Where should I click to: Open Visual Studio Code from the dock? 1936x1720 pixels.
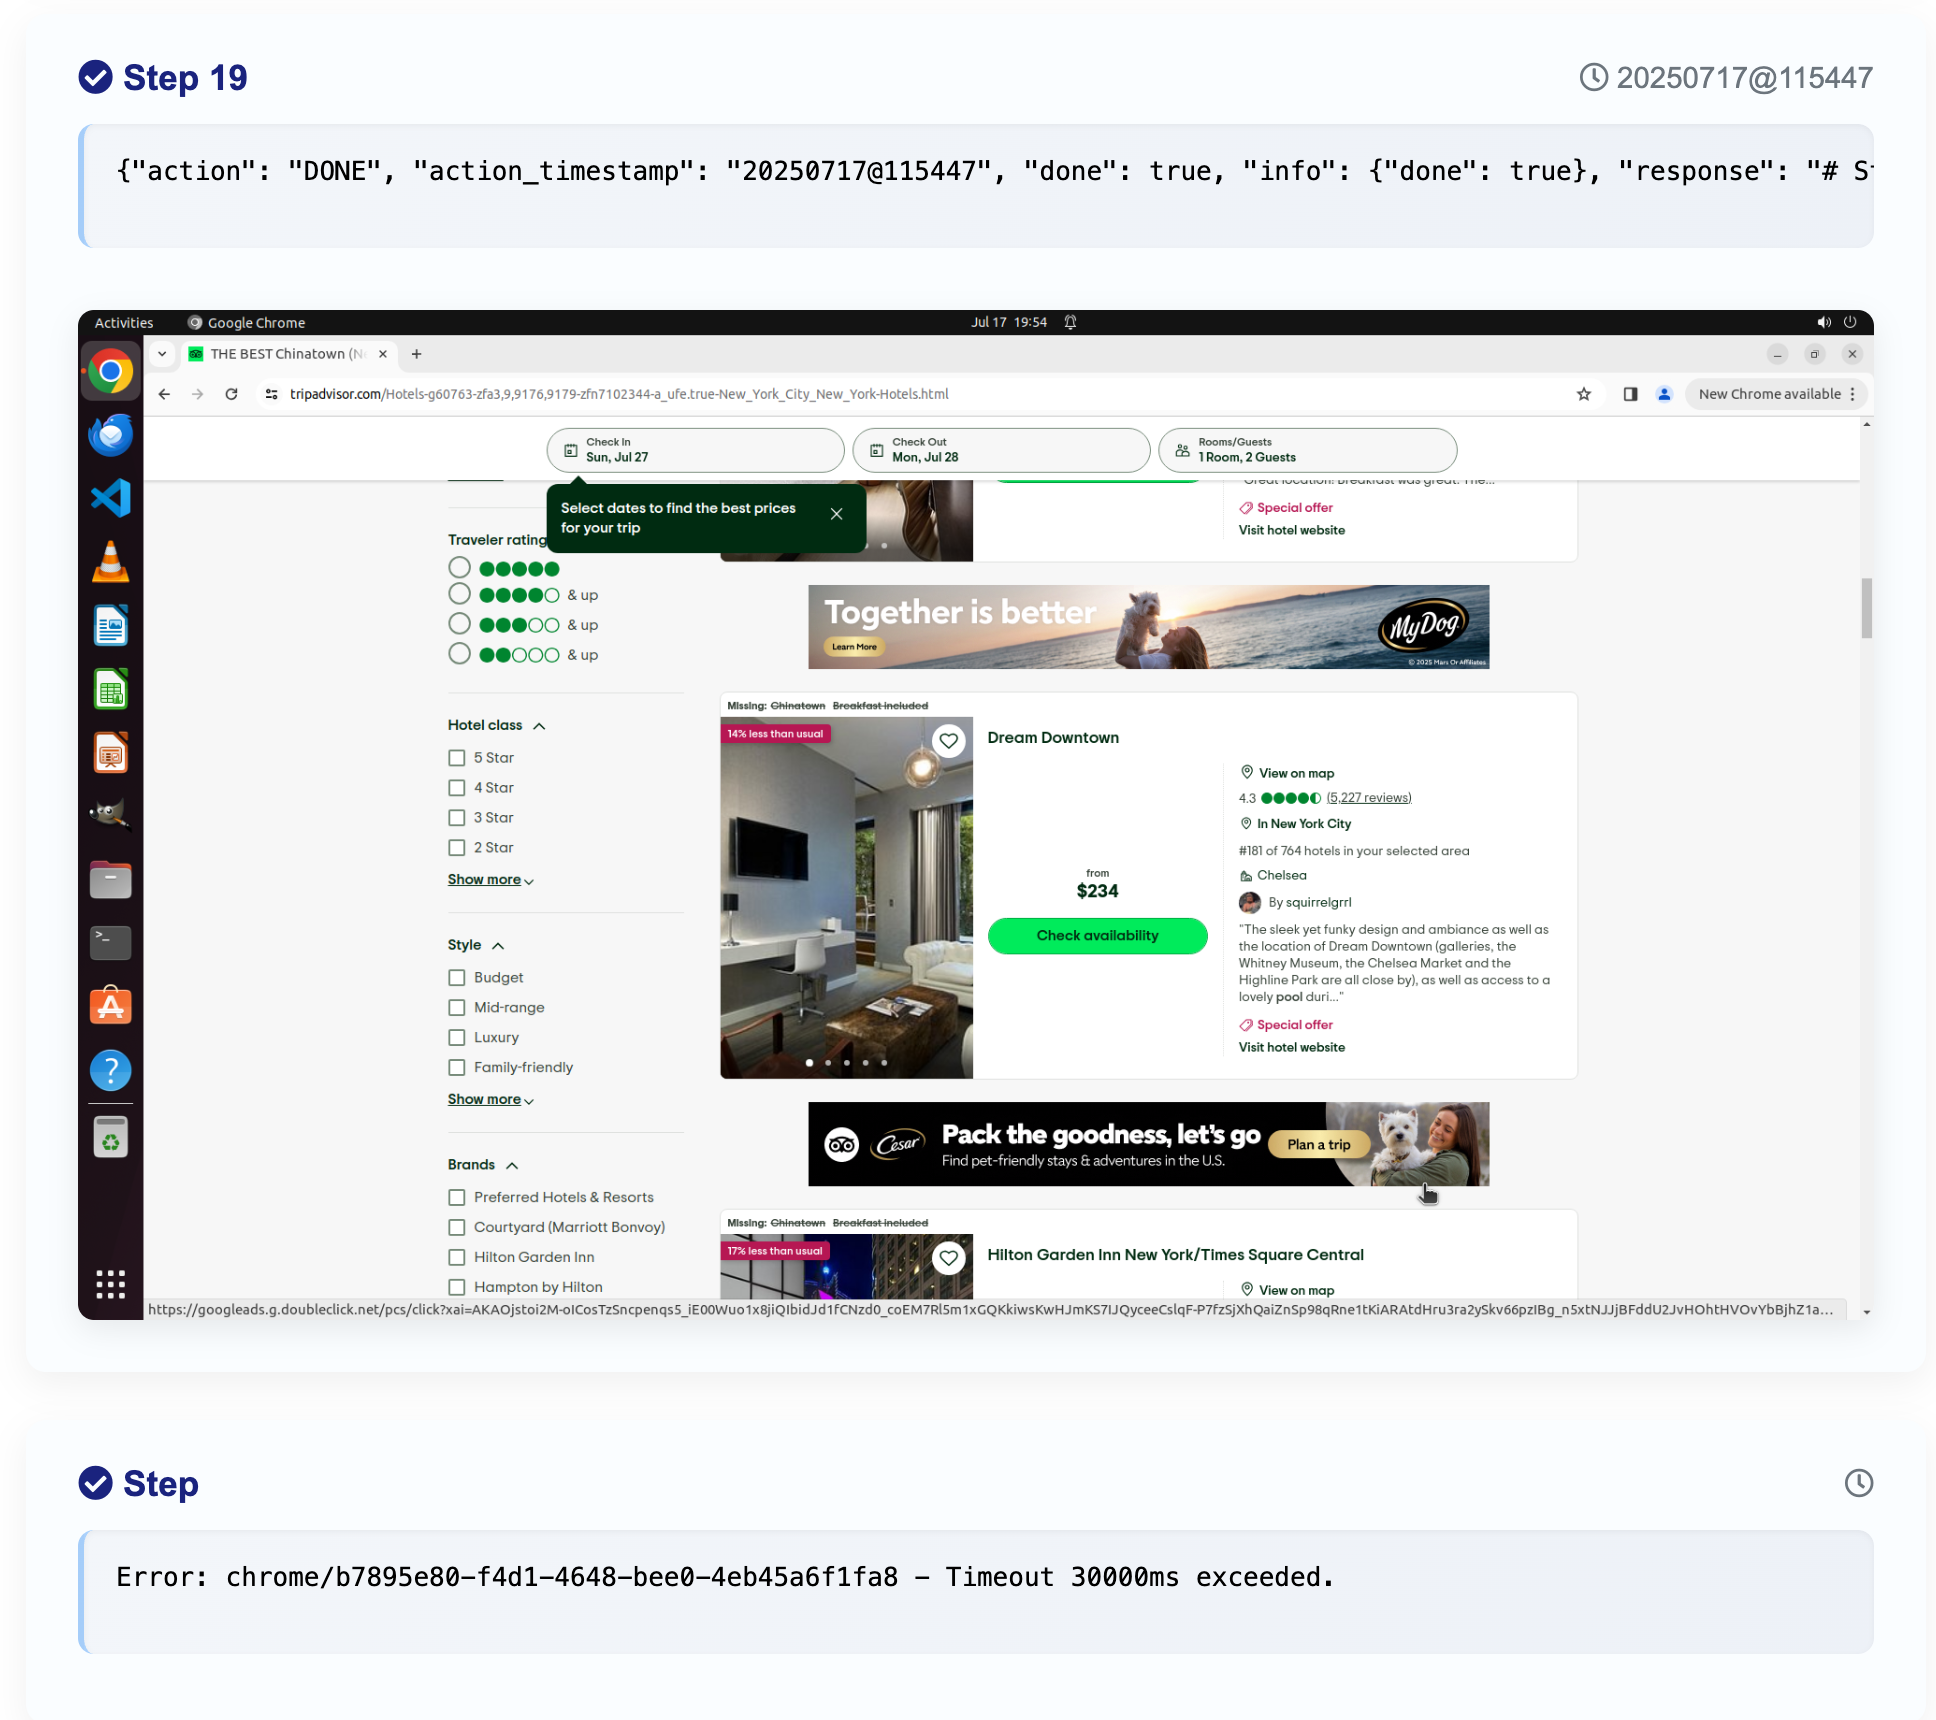click(x=110, y=497)
